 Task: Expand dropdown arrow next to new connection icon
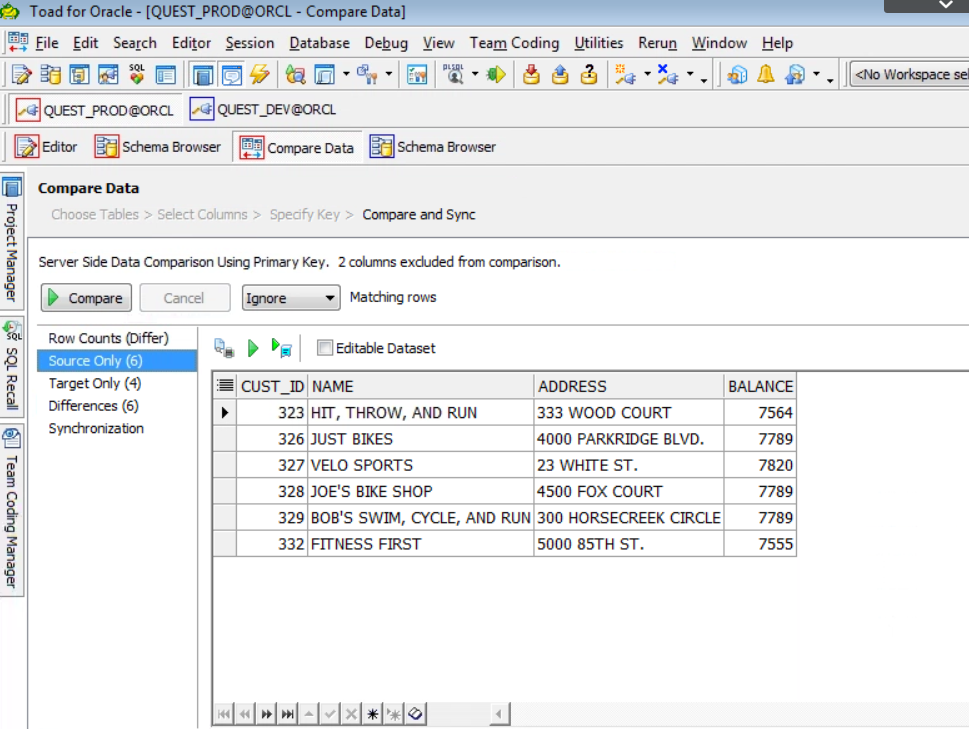coord(647,75)
